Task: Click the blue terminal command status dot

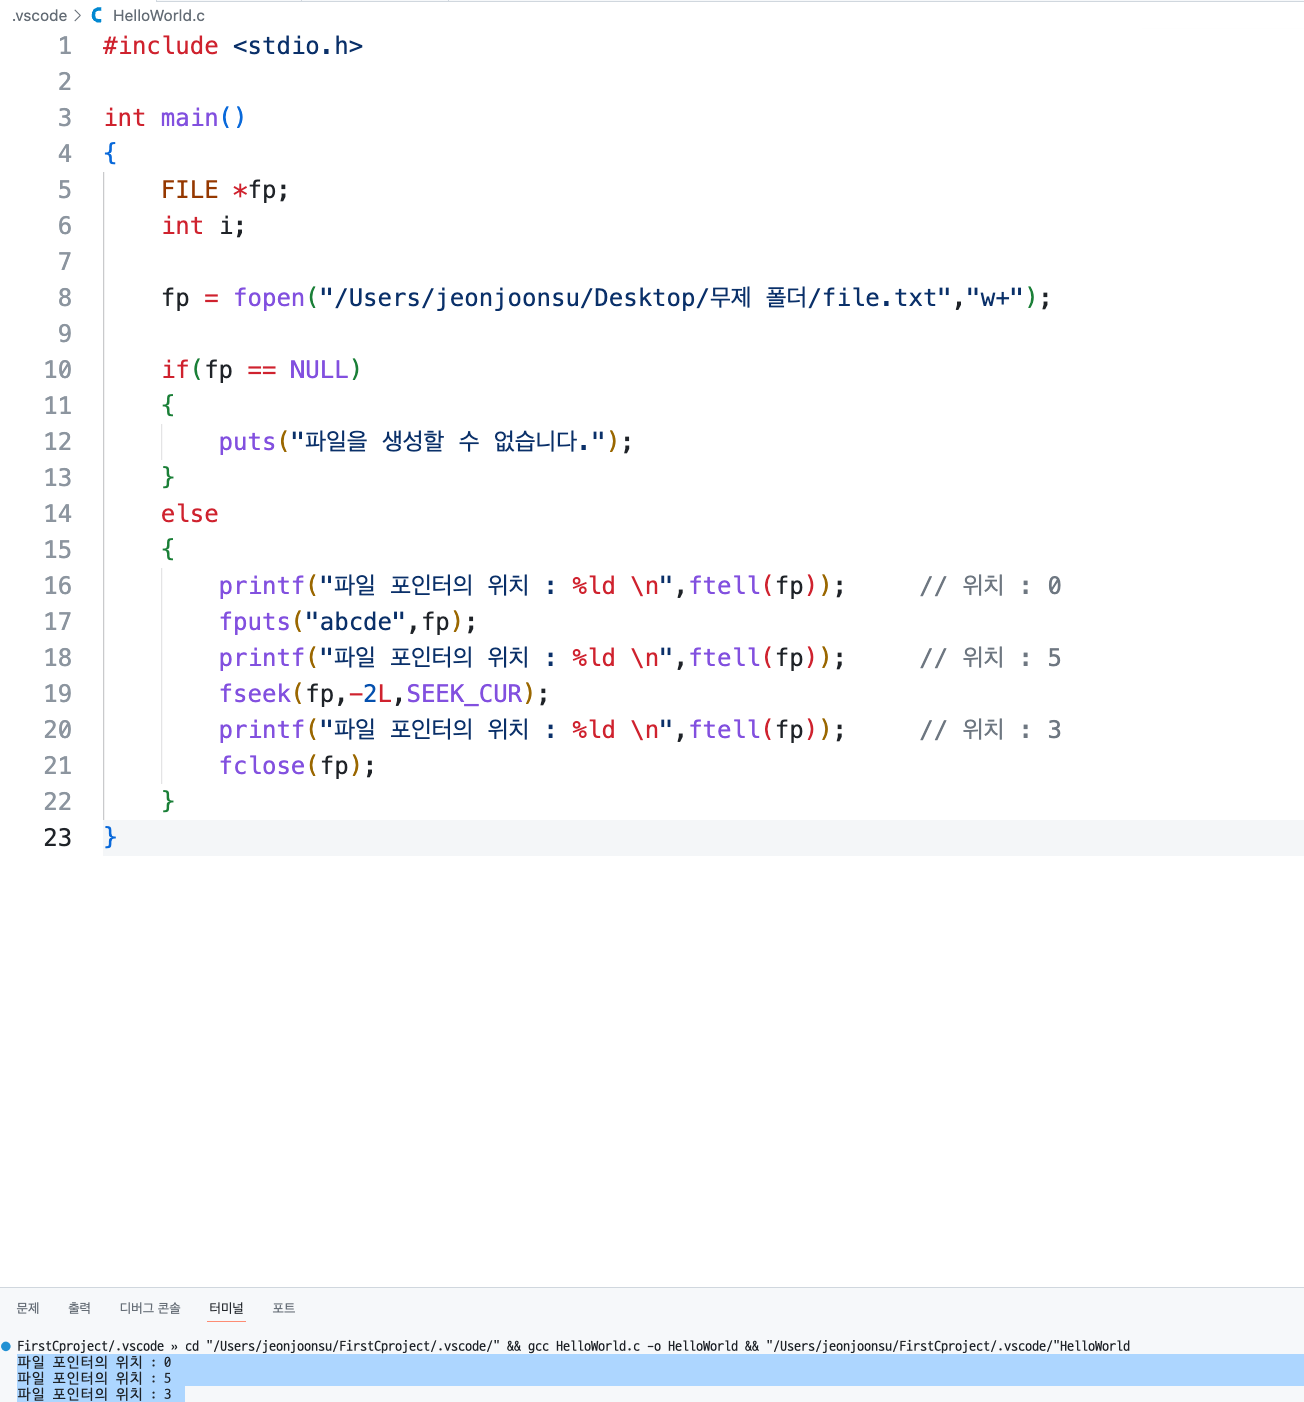Action: pos(6,1346)
